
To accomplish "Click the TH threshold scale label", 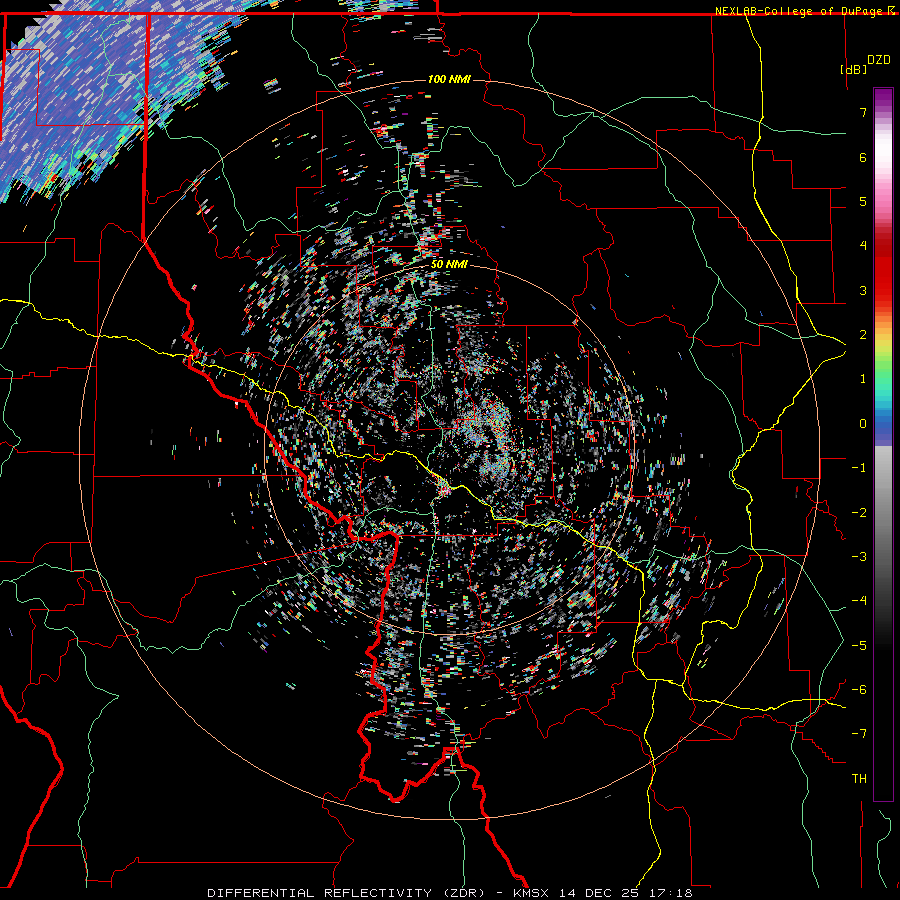I will coord(859,779).
